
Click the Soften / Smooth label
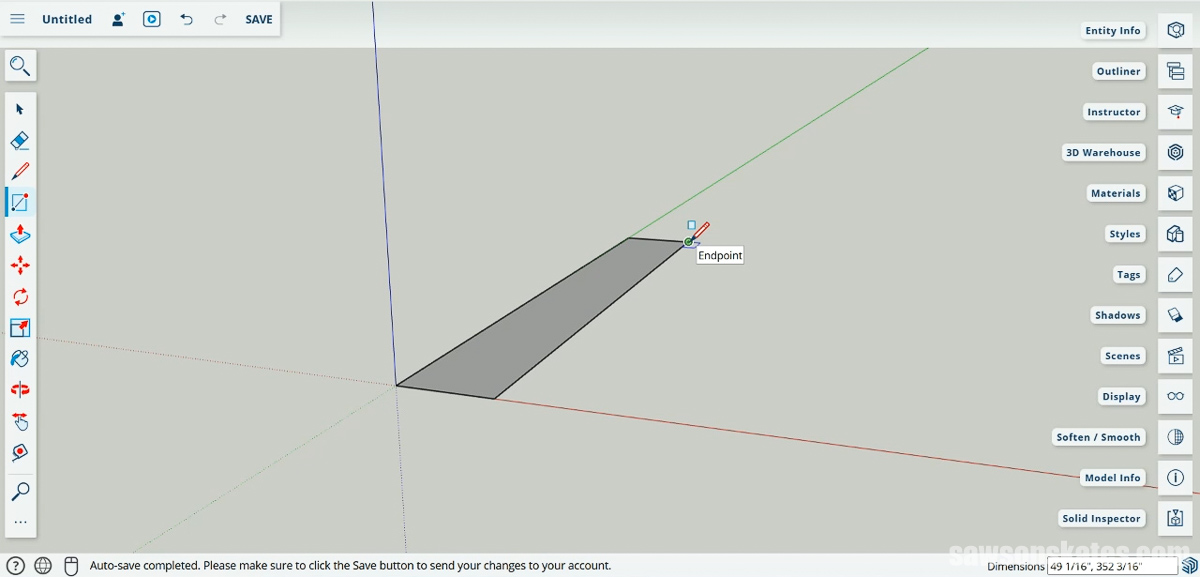(1098, 437)
